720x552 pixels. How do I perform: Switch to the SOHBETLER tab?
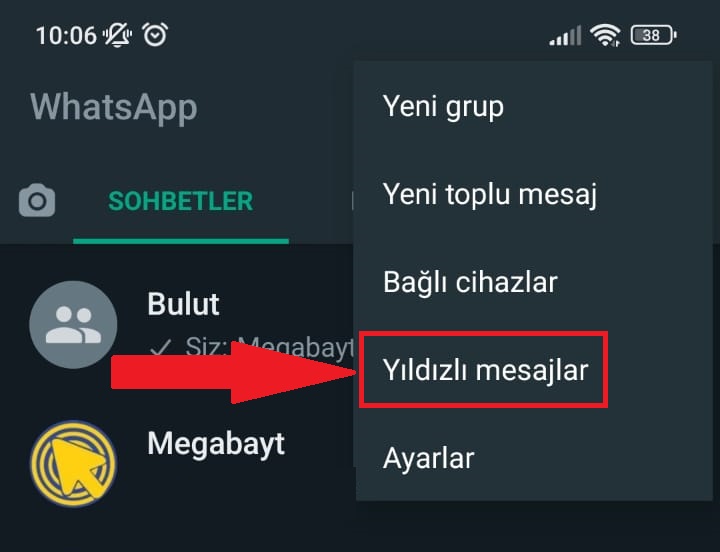[x=180, y=201]
